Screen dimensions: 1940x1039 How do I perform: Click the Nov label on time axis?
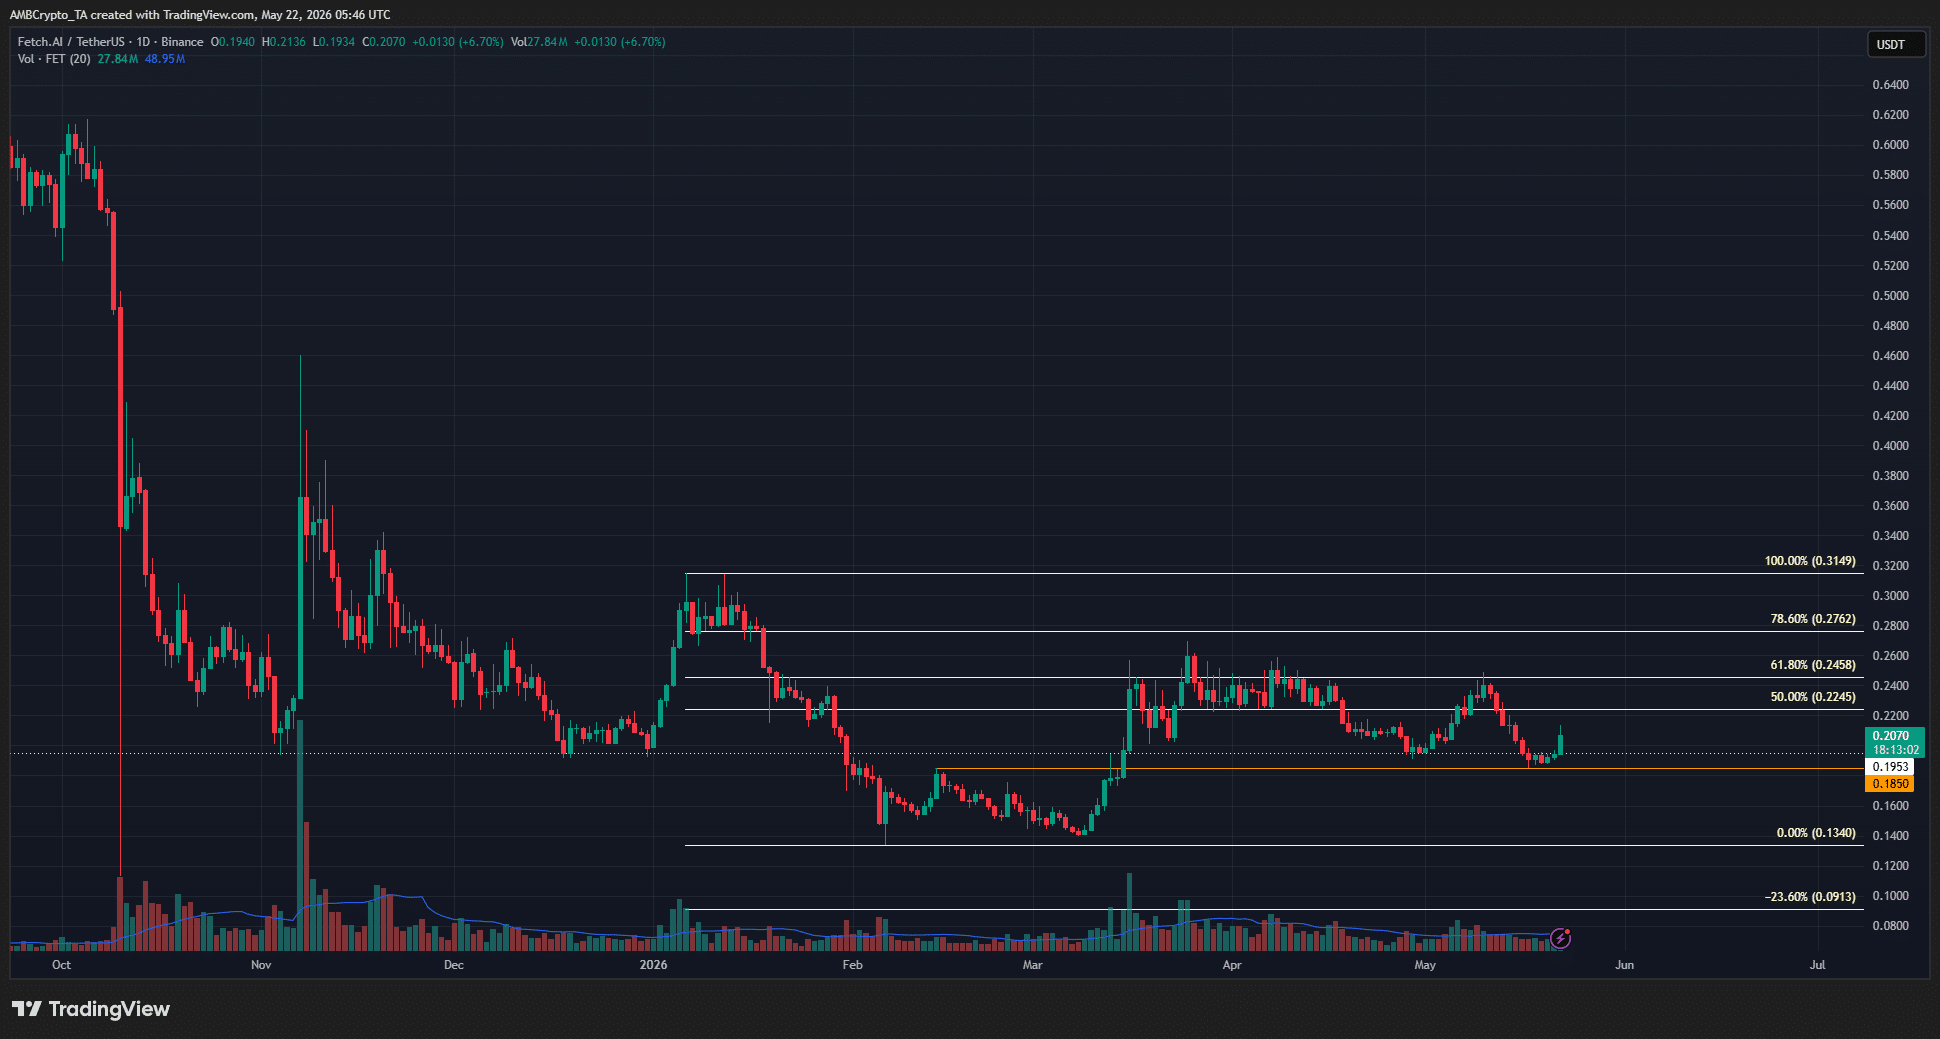(261, 965)
